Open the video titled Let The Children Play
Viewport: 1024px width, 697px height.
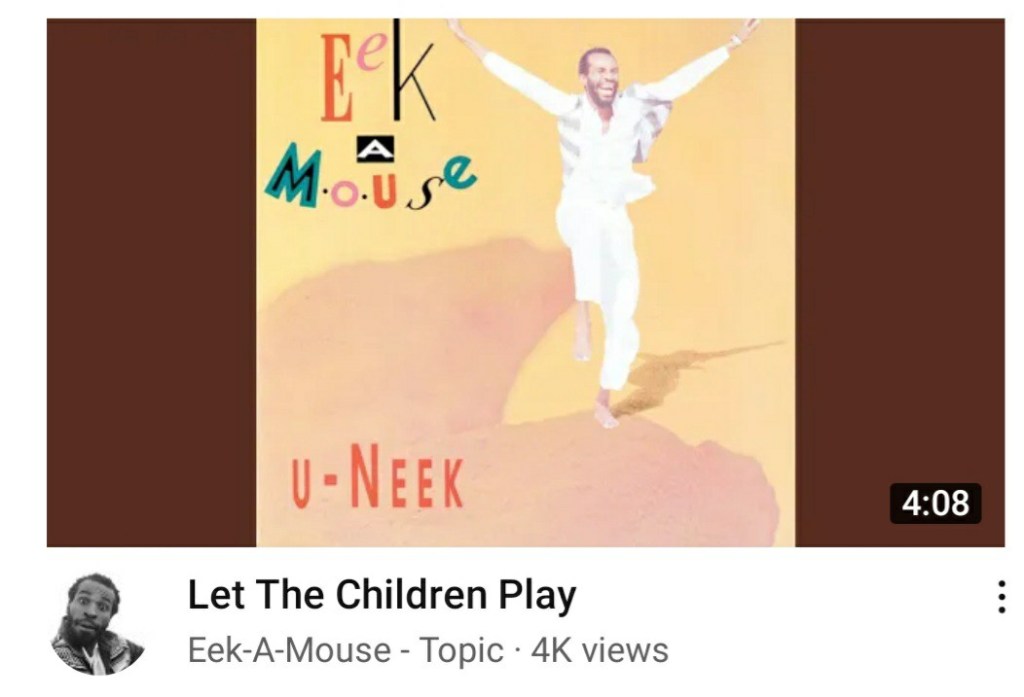382,595
